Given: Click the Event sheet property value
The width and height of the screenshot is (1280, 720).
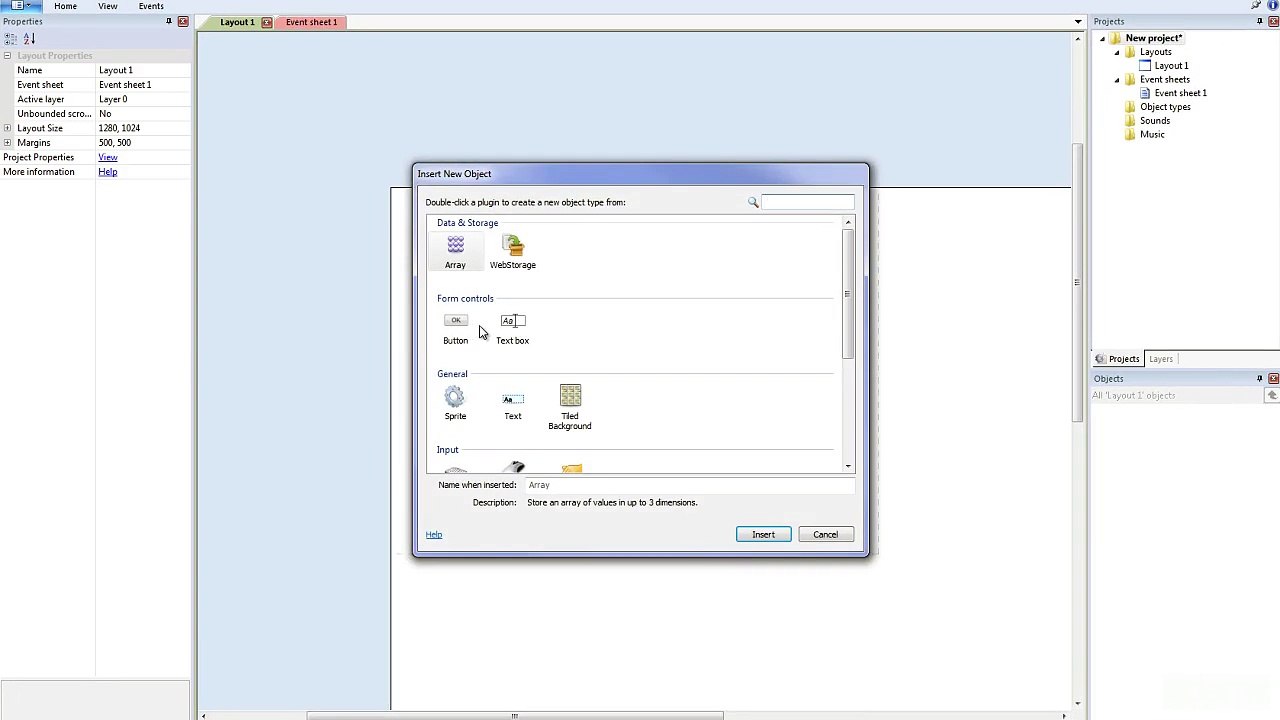Looking at the screenshot, I should point(142,85).
